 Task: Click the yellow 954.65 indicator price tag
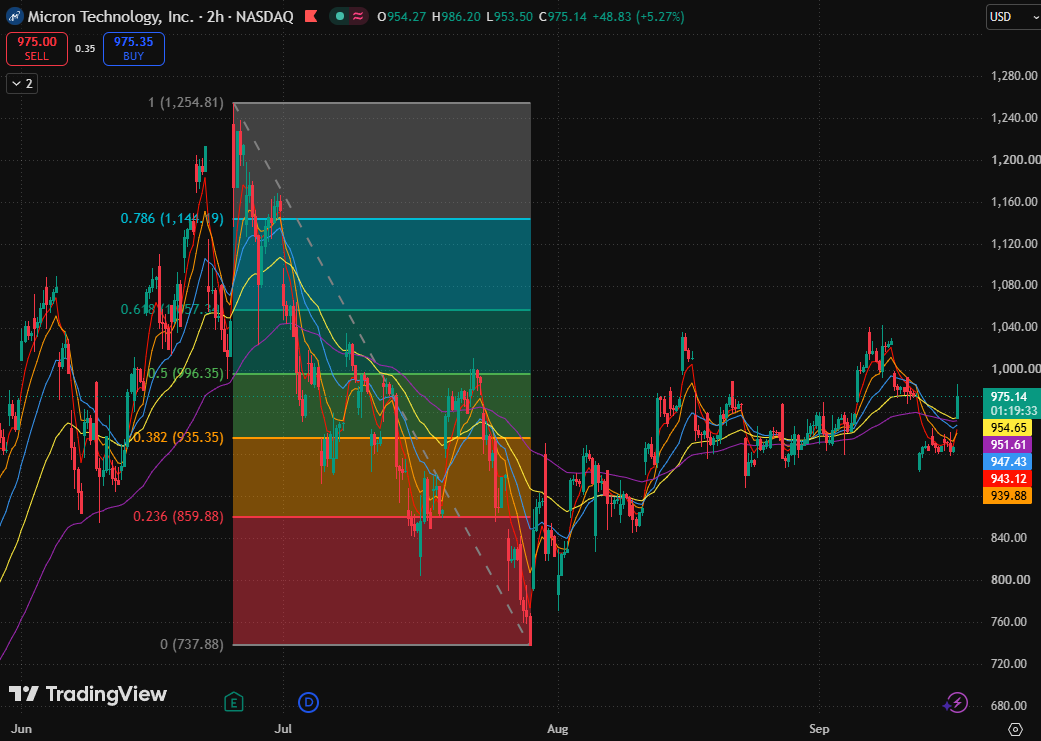coord(1008,428)
